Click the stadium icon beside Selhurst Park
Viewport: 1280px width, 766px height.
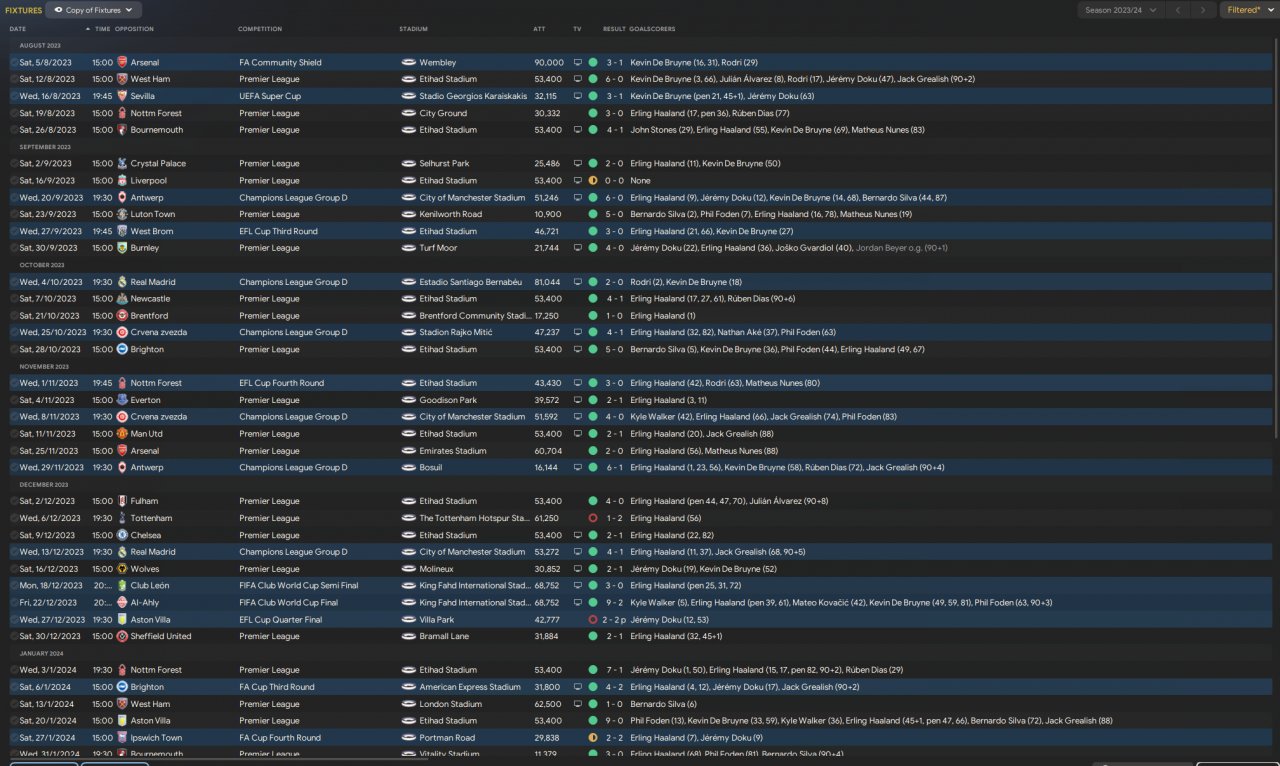point(408,163)
